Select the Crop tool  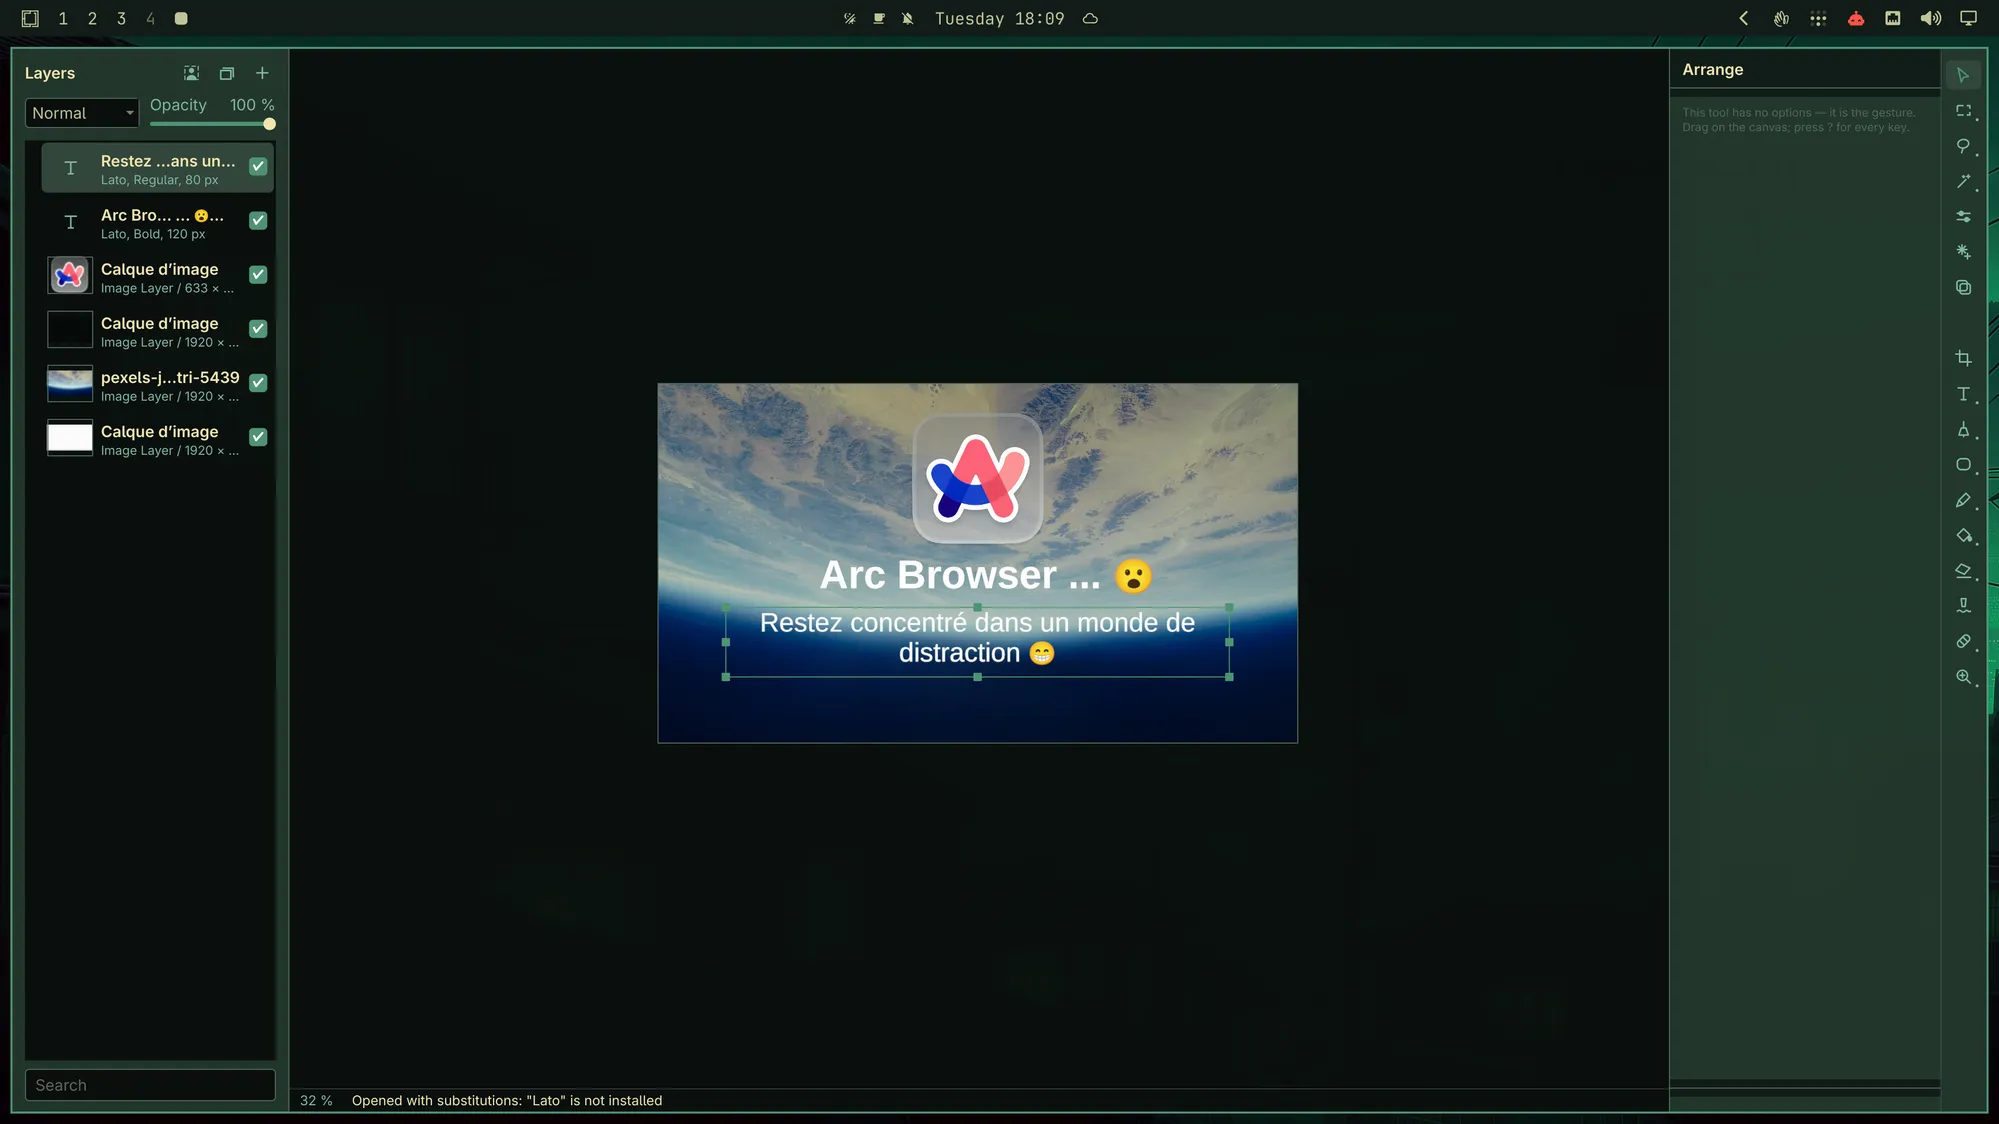pyautogui.click(x=1963, y=358)
